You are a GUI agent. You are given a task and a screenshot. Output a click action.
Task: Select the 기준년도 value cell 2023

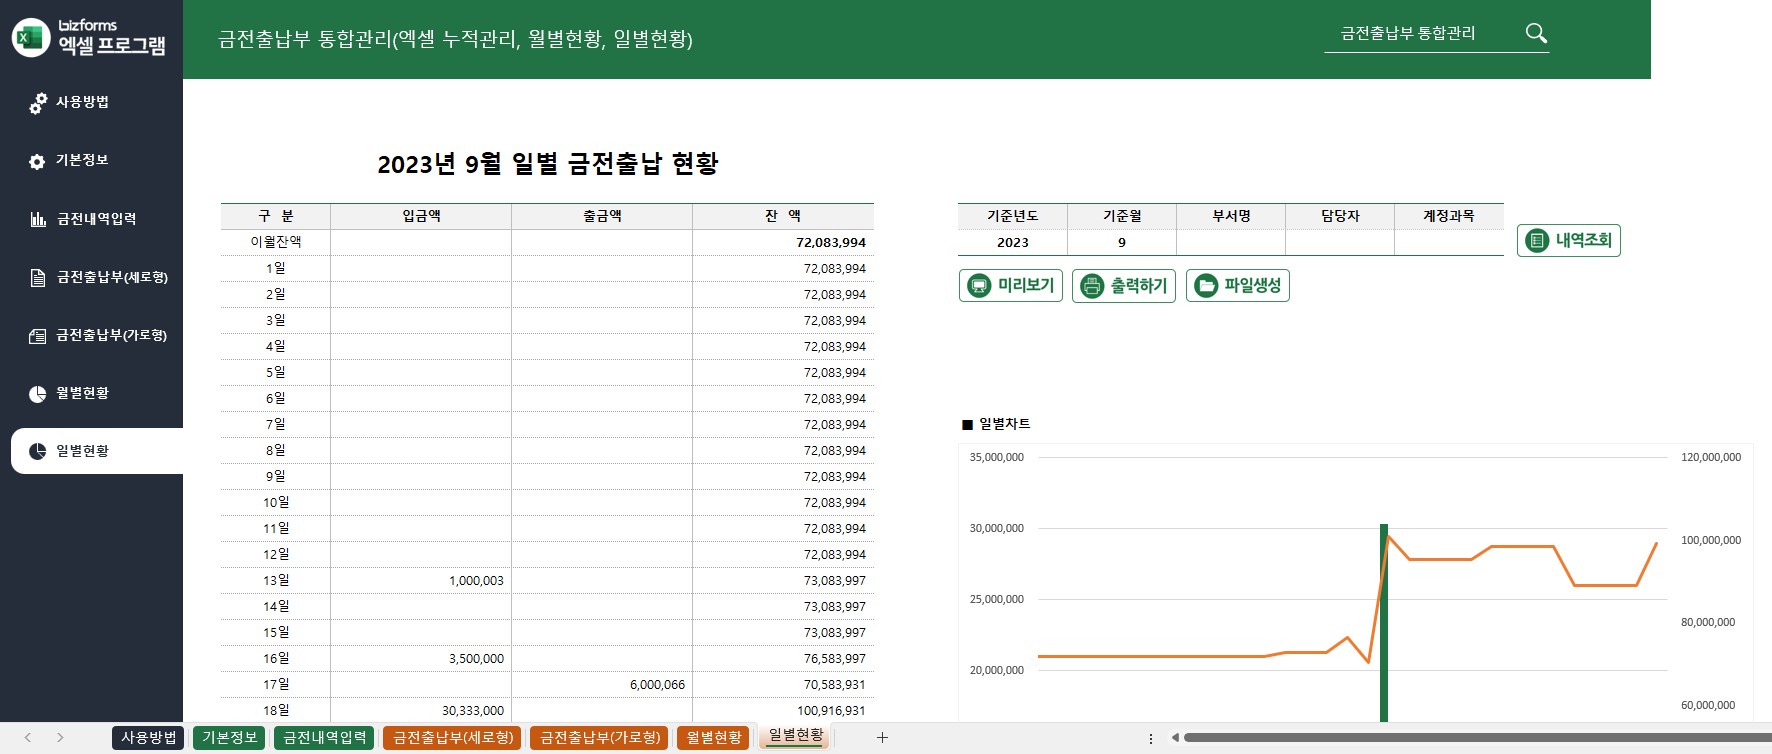(1013, 242)
